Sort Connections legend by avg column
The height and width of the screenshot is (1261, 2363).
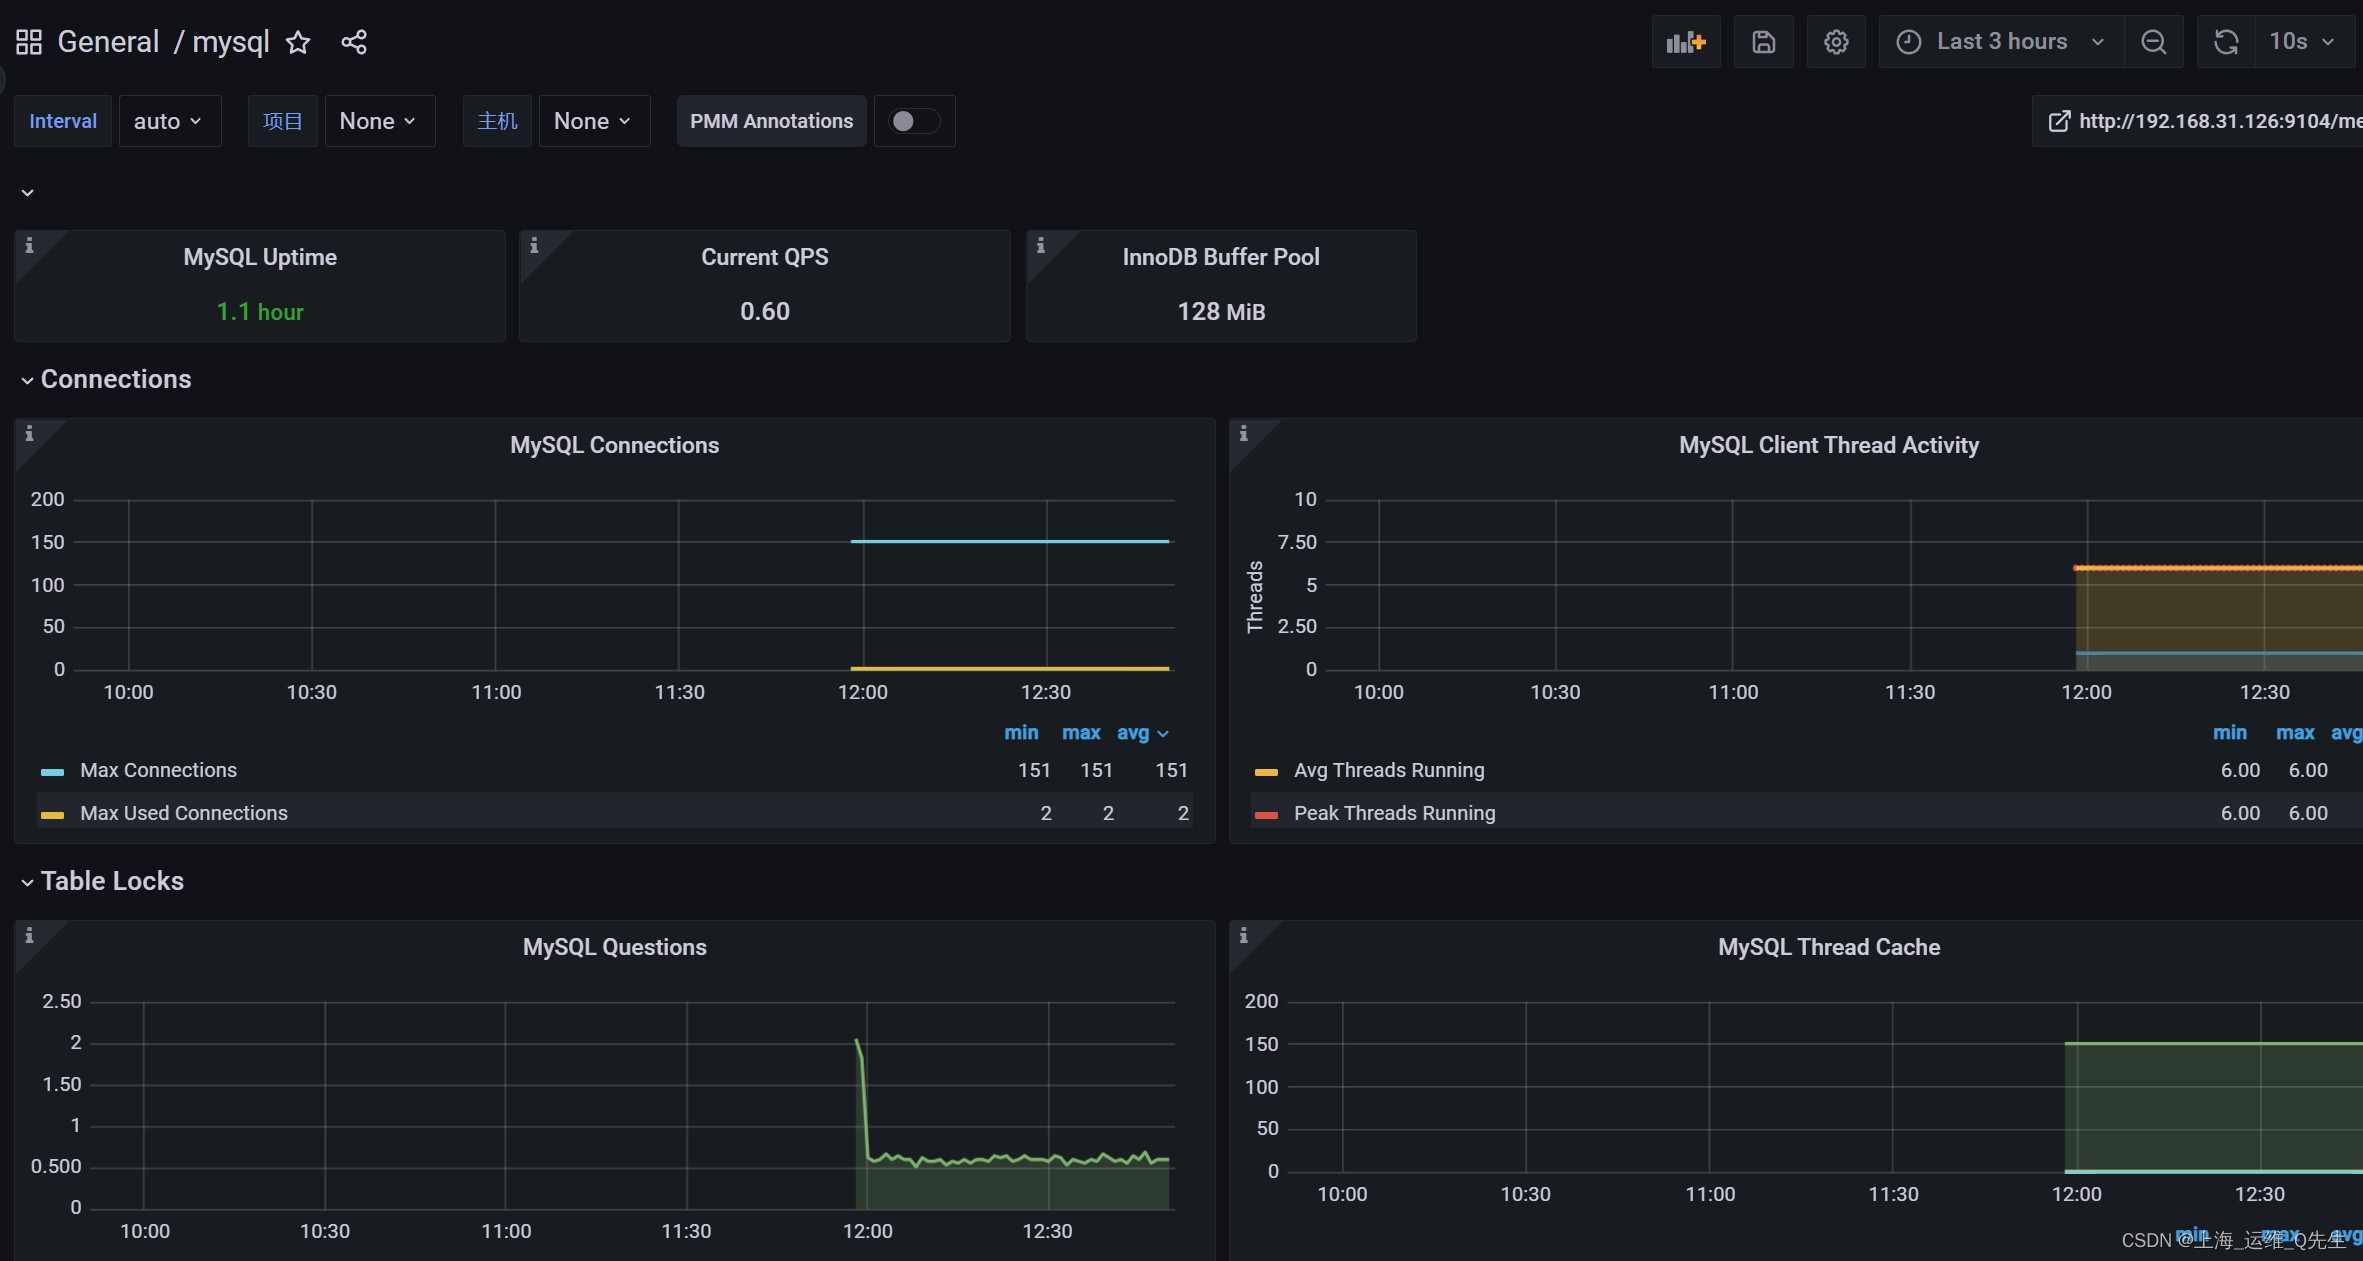pyautogui.click(x=1142, y=733)
